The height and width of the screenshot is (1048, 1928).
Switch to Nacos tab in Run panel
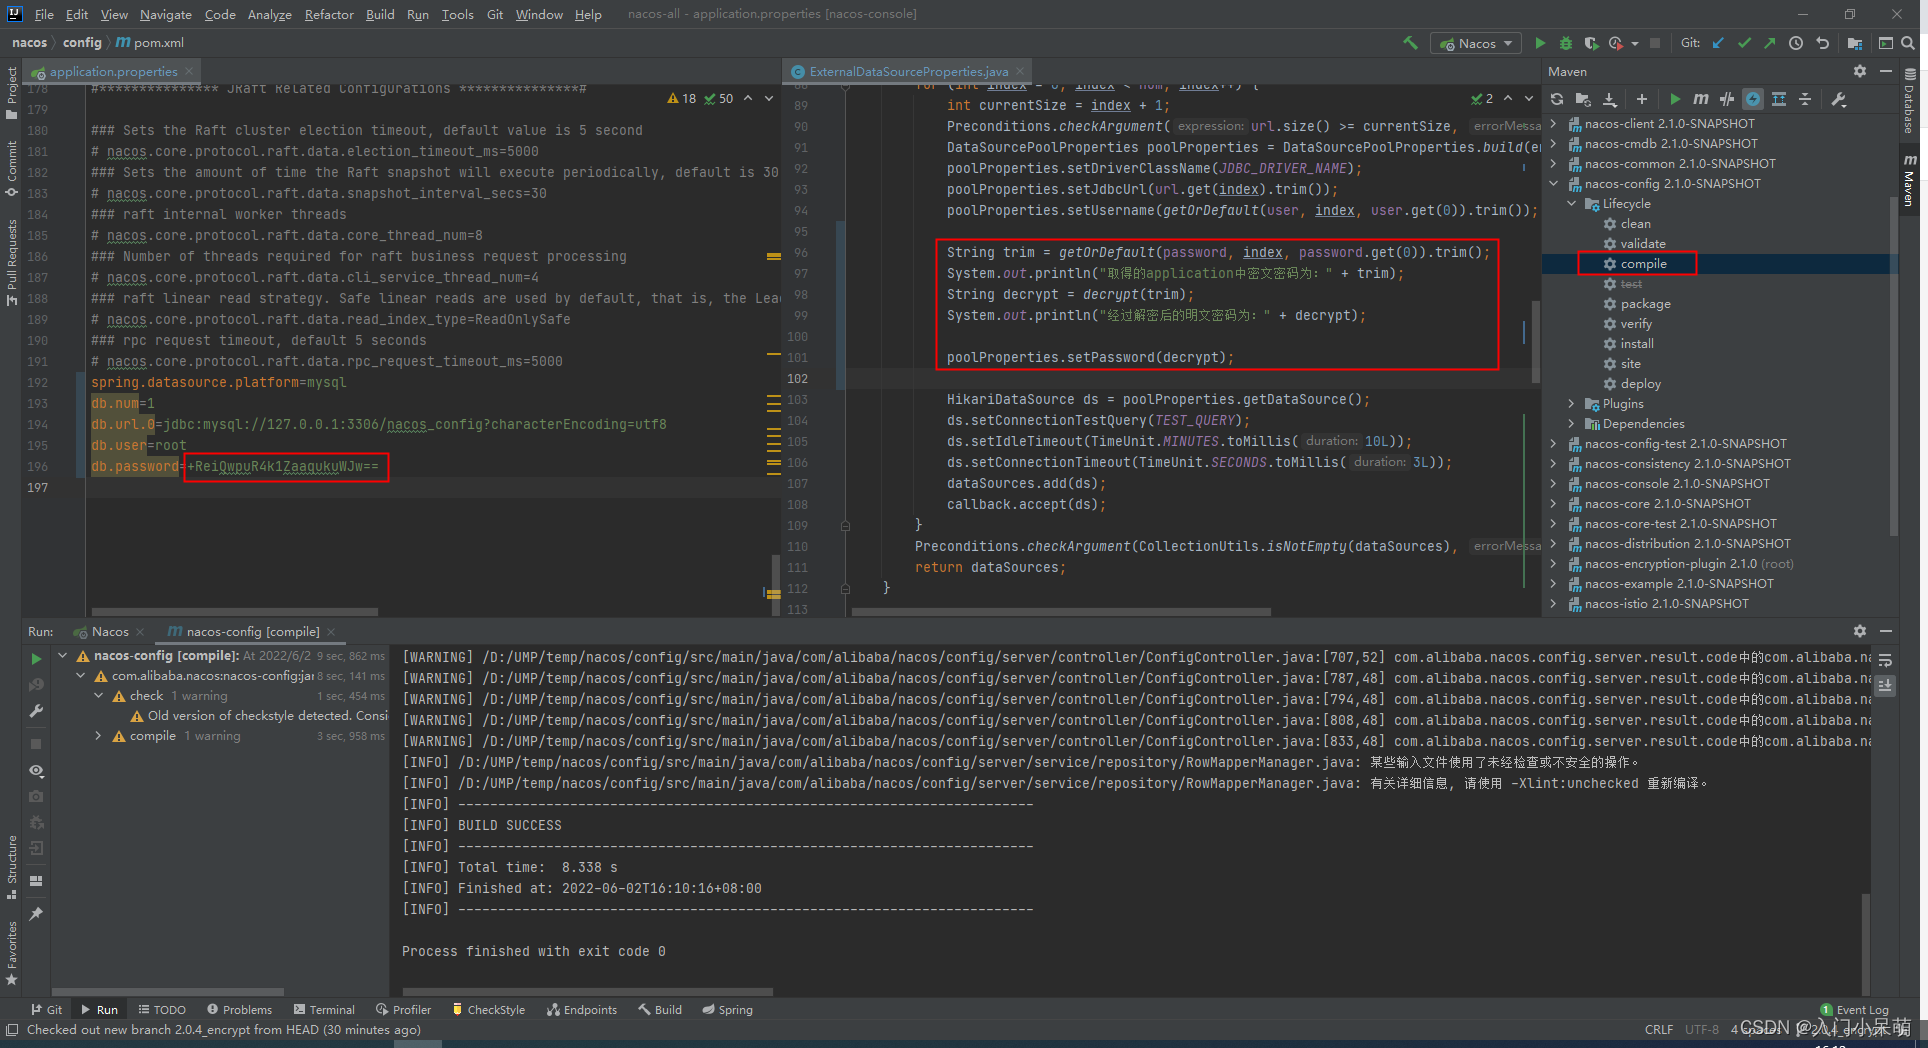click(109, 632)
